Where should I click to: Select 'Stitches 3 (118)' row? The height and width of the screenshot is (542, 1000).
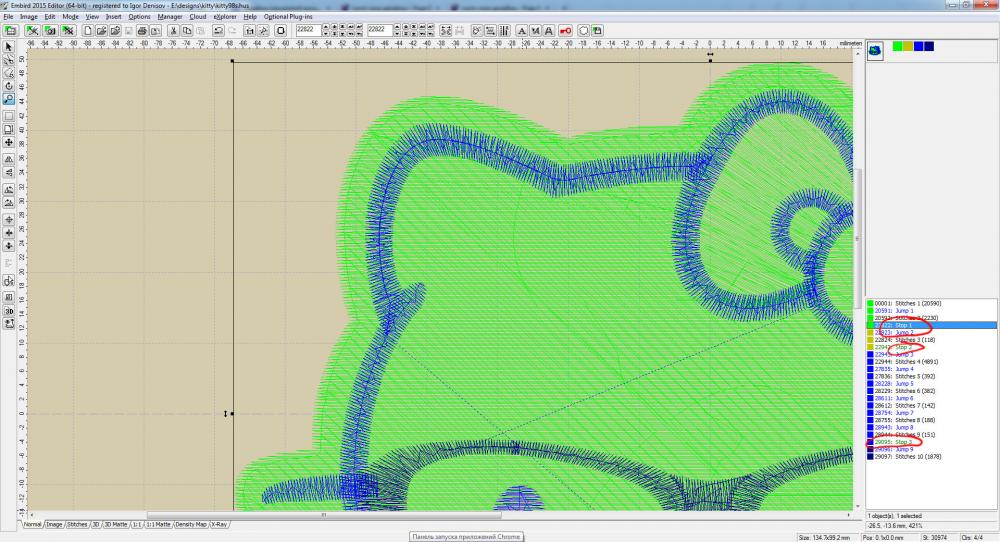point(930,340)
